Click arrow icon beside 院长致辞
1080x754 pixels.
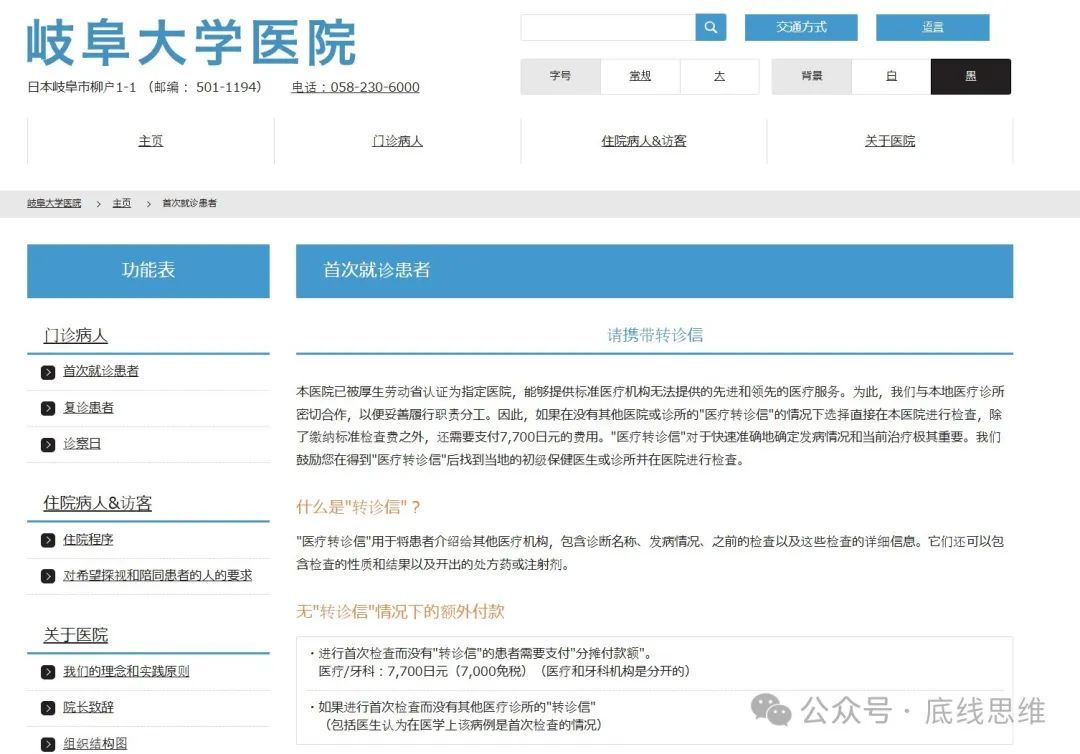pos(48,708)
